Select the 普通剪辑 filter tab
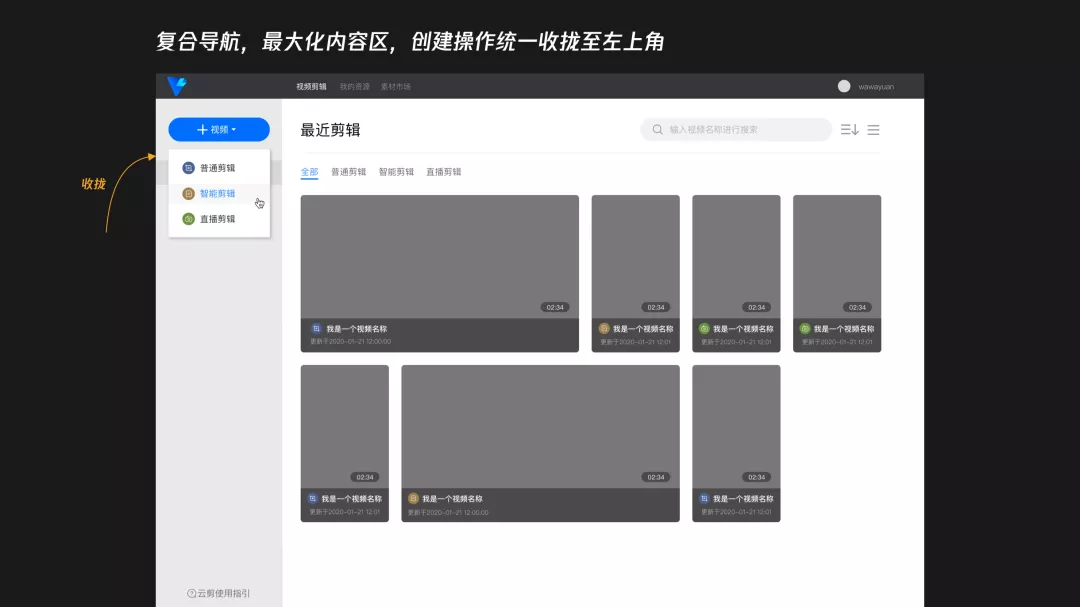This screenshot has height=607, width=1080. tap(349, 172)
